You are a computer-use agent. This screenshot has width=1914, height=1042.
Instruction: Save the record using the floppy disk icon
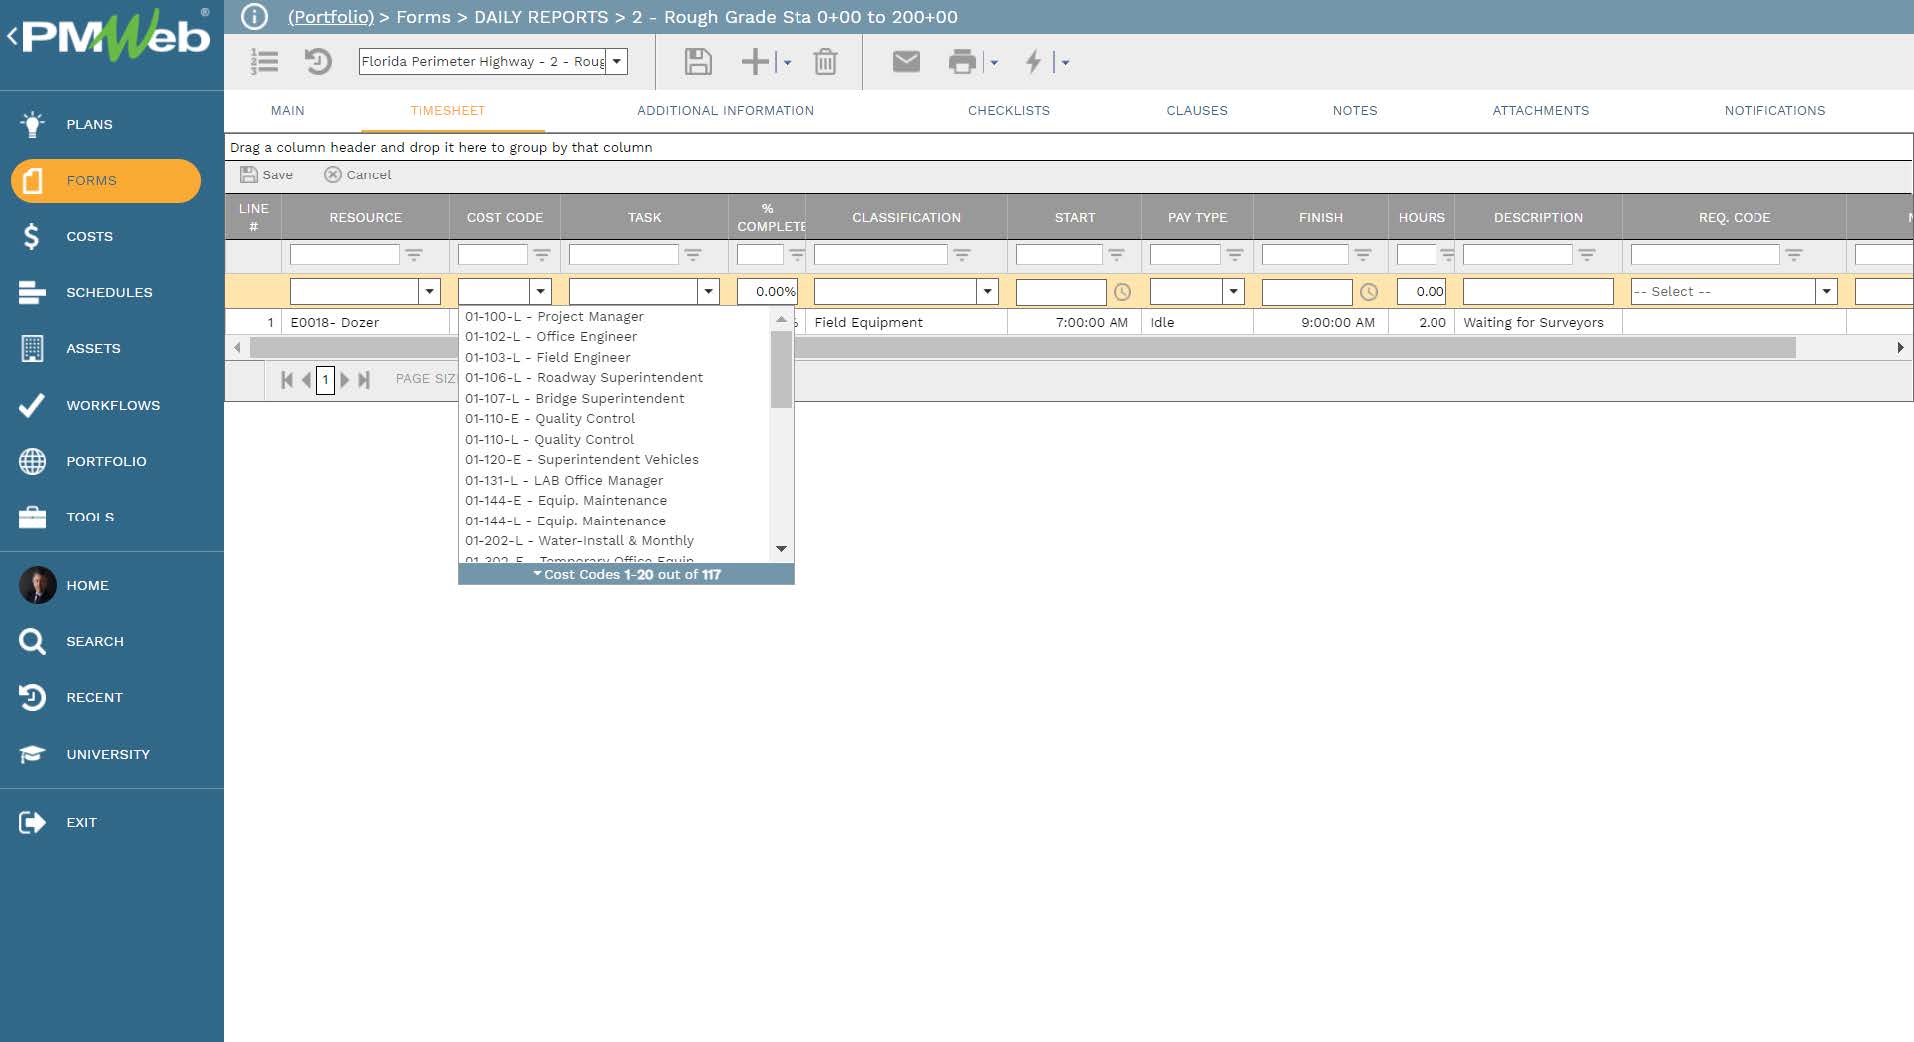(698, 62)
